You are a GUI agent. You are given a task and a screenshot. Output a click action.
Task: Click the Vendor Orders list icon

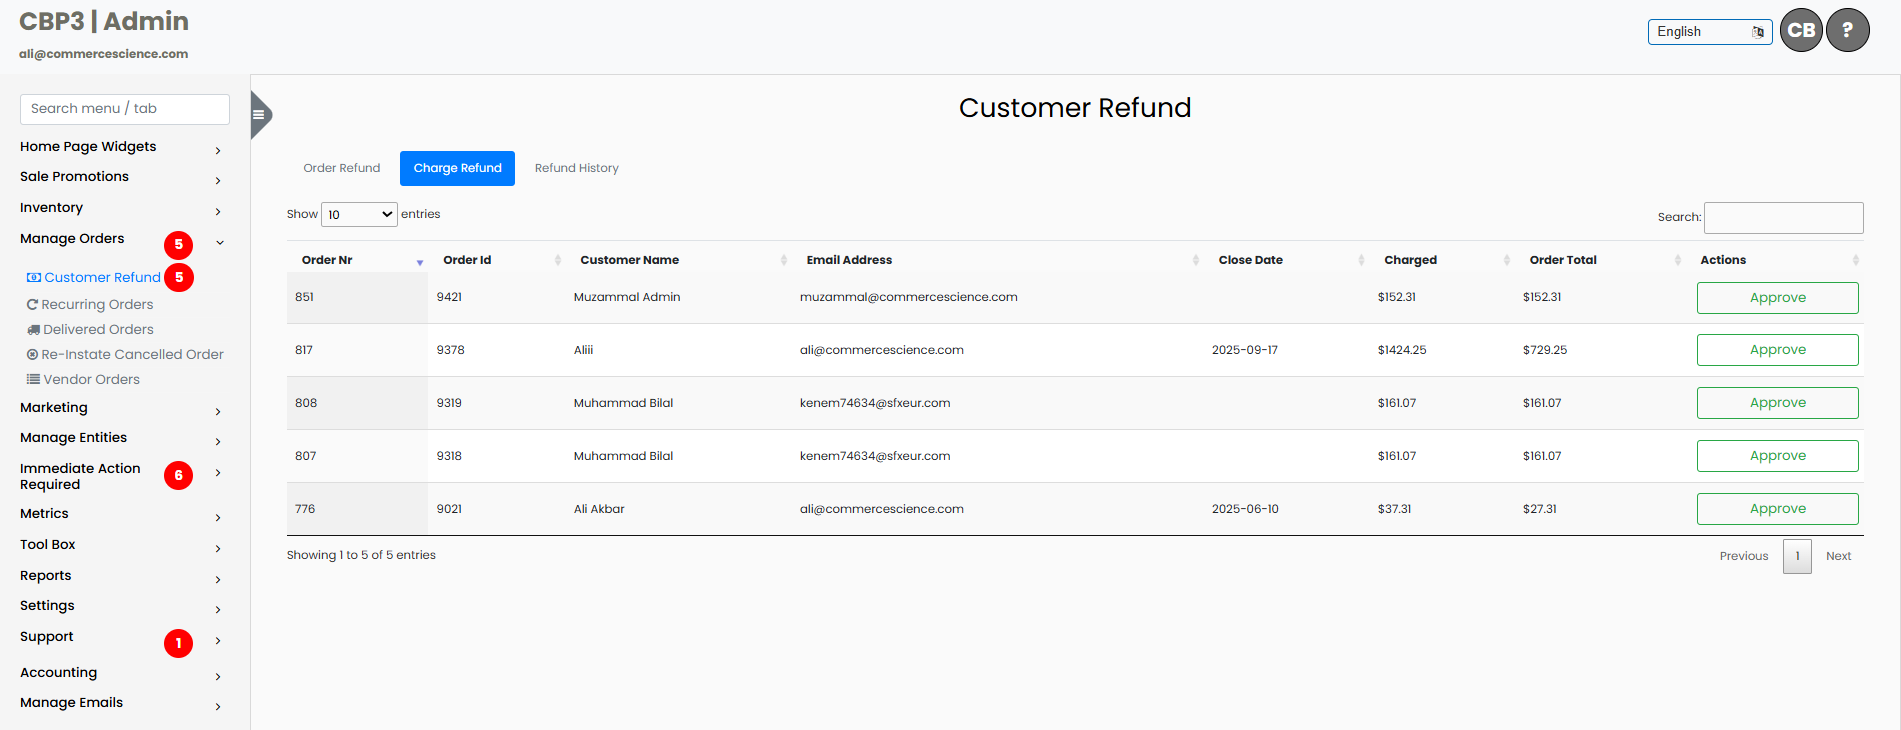(33, 380)
